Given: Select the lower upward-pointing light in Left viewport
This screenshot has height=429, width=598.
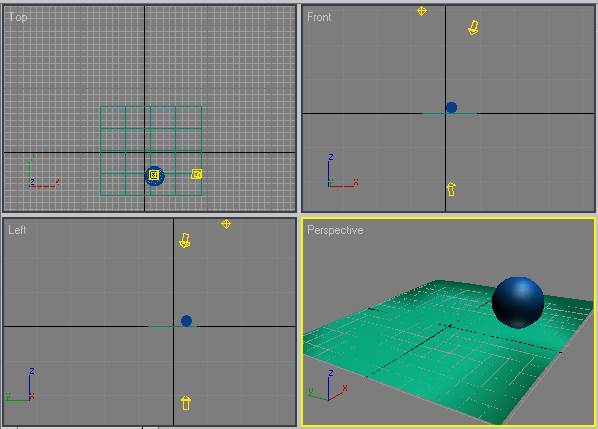Looking at the screenshot, I should (186, 403).
